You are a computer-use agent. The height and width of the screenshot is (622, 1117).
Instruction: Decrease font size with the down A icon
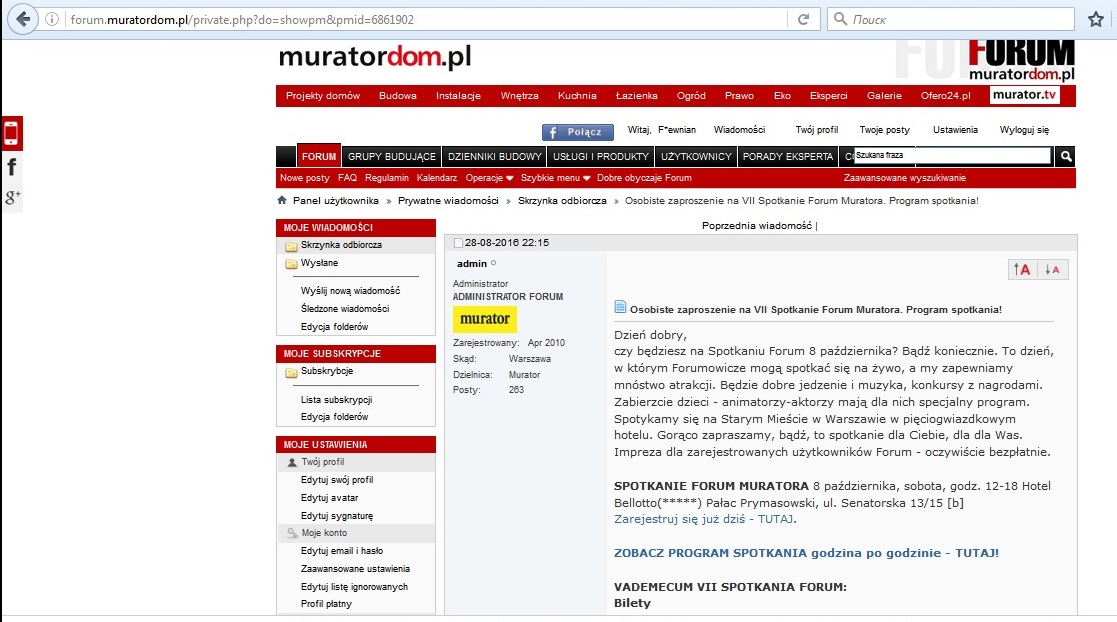(x=1052, y=269)
